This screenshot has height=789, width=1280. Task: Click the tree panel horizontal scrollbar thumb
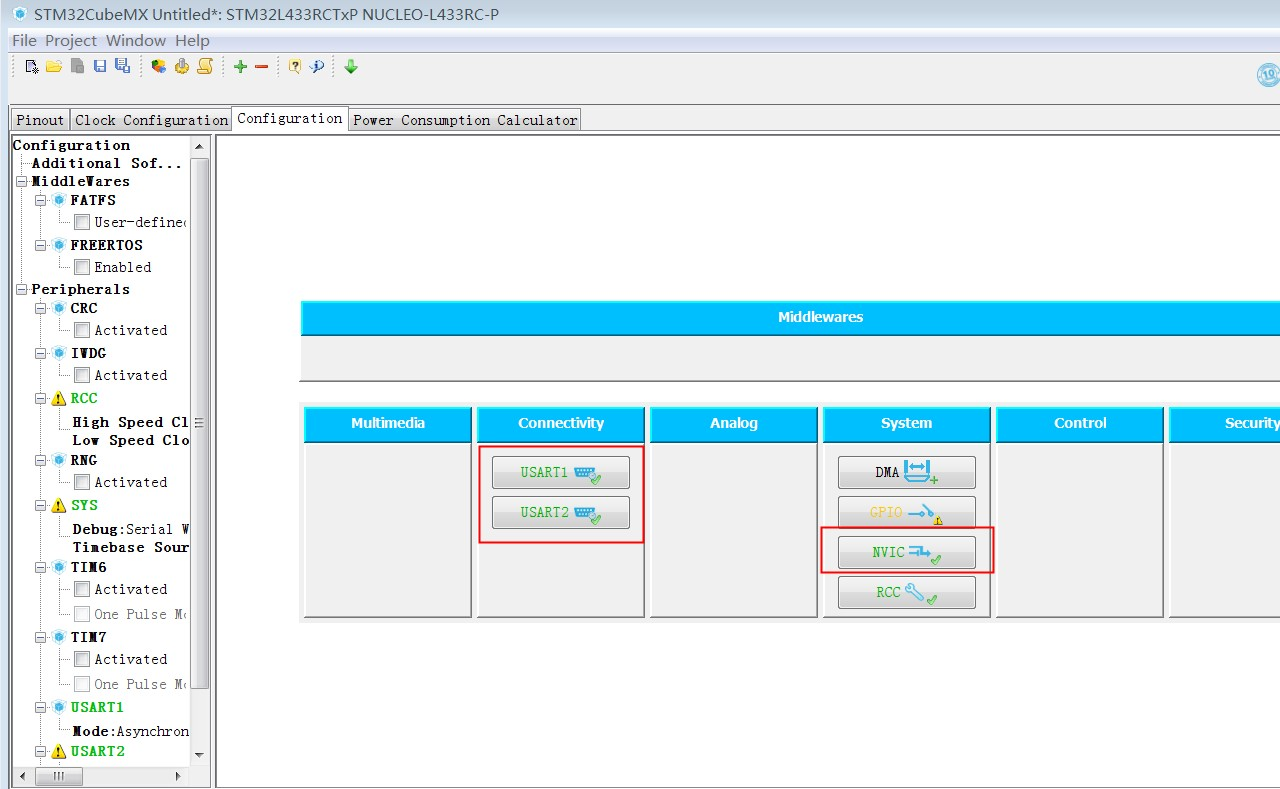click(x=59, y=776)
